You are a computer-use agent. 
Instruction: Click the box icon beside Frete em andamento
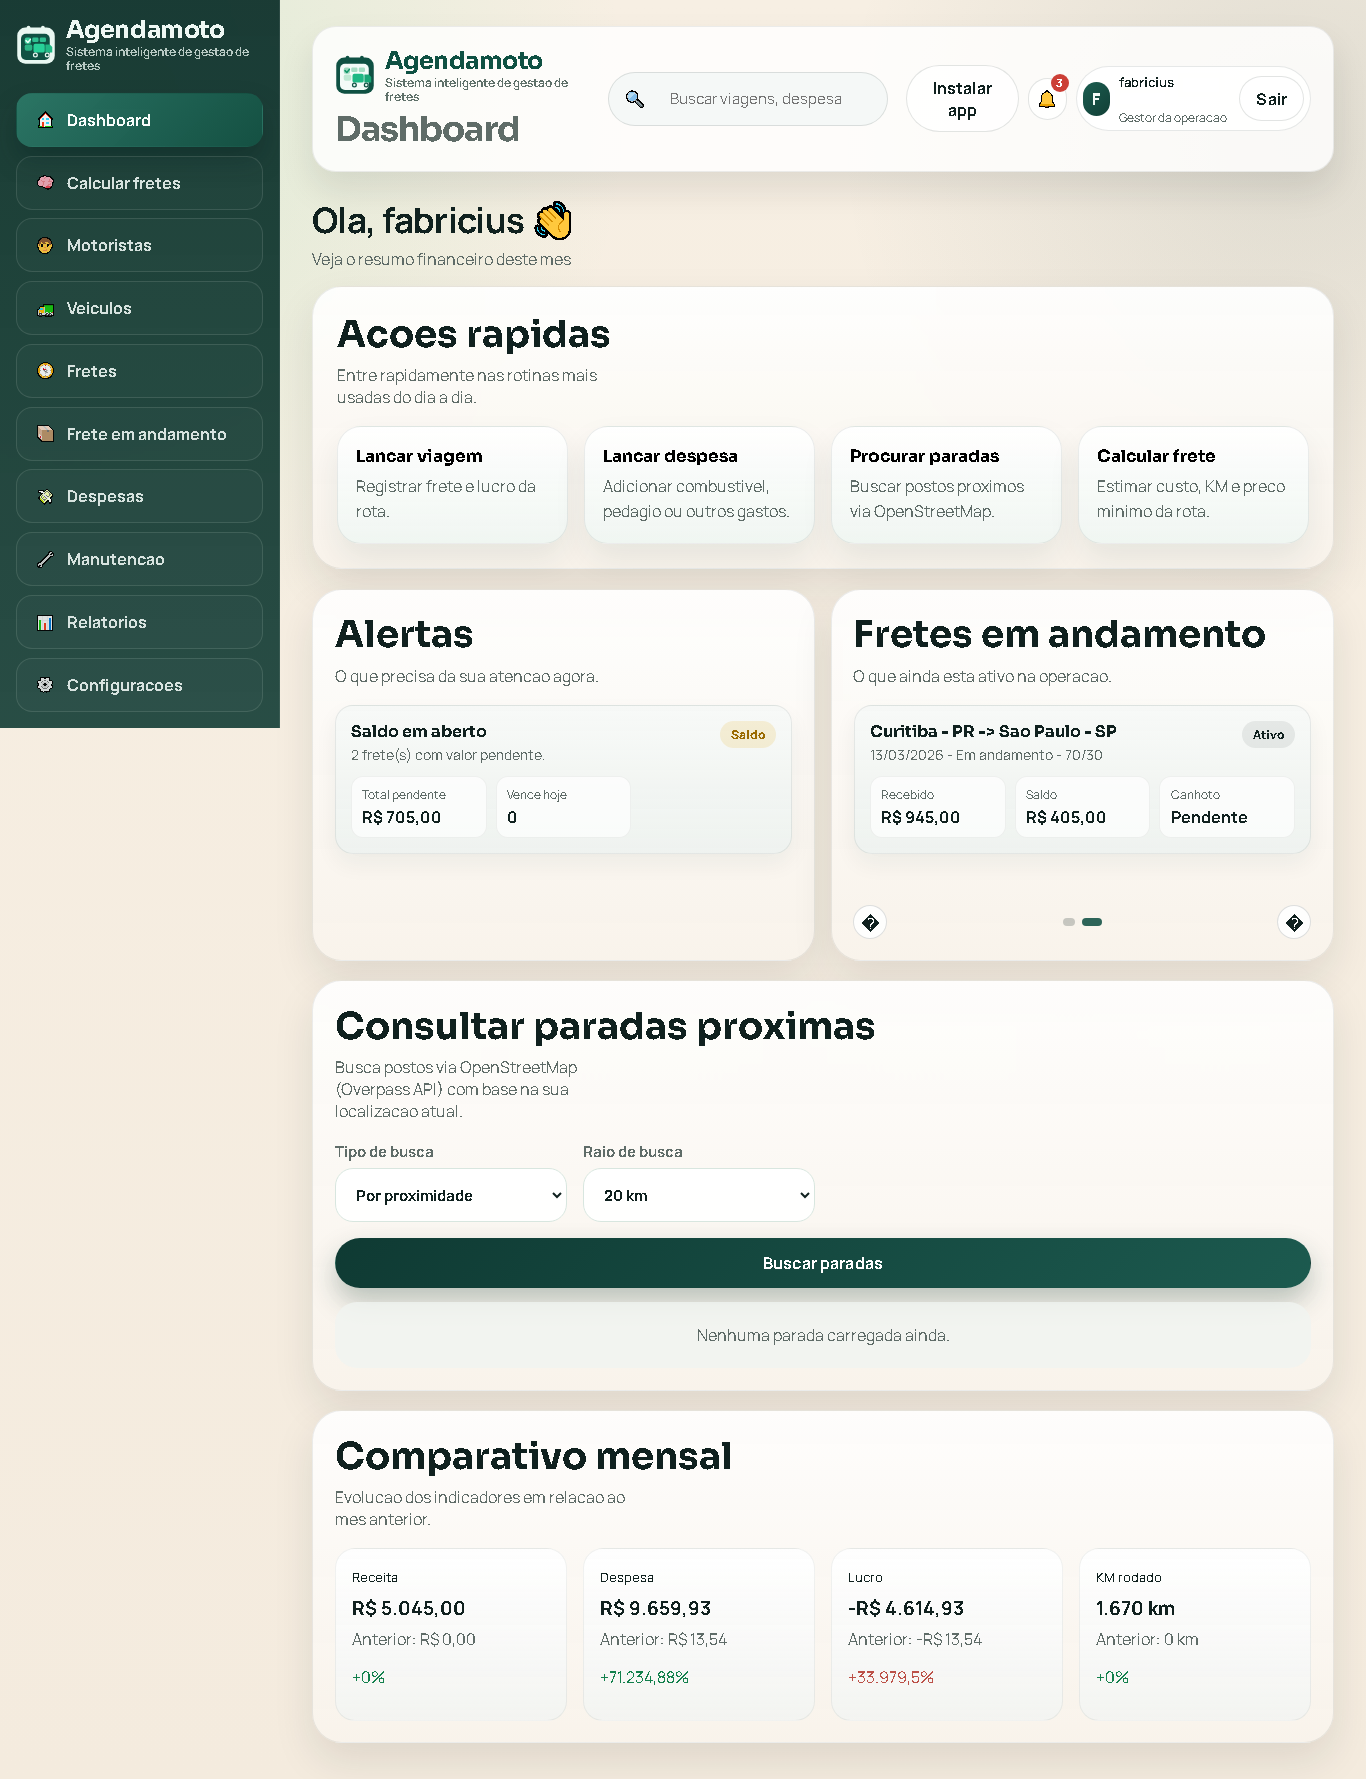click(45, 434)
